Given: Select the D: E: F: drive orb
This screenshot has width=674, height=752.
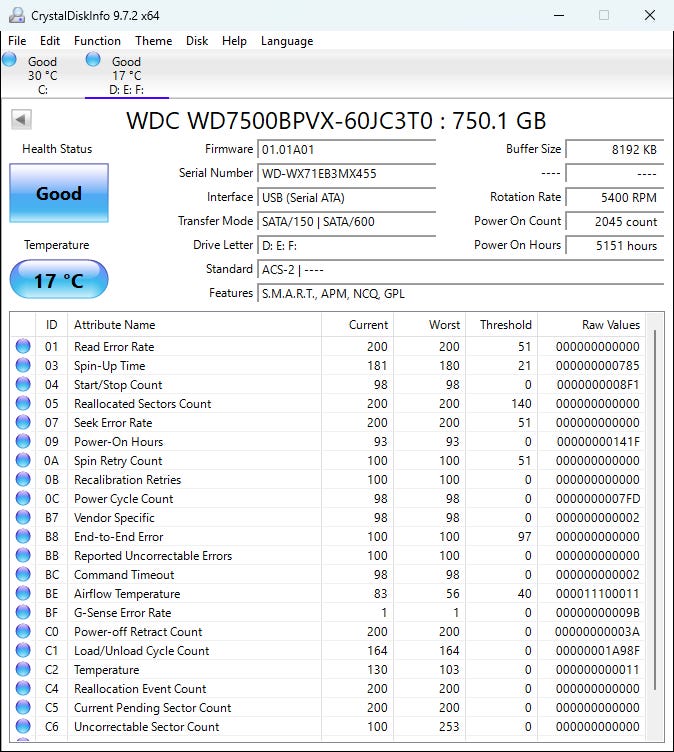Looking at the screenshot, I should pyautogui.click(x=94, y=60).
